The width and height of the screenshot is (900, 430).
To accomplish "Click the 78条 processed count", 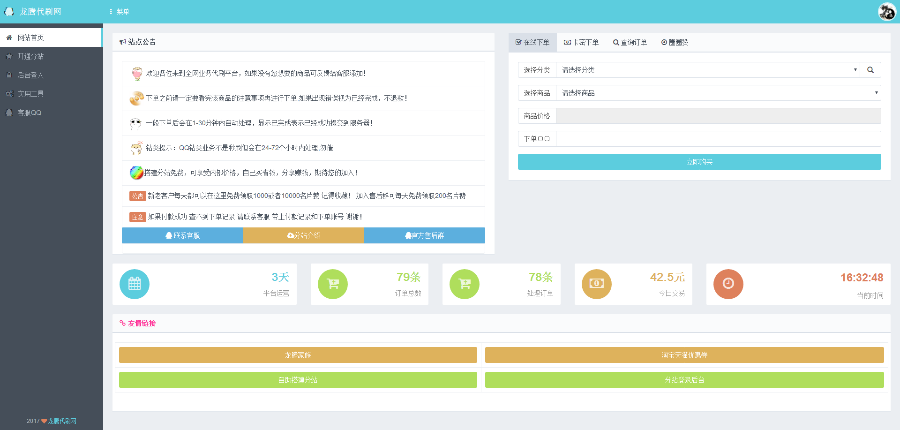I will tap(540, 277).
